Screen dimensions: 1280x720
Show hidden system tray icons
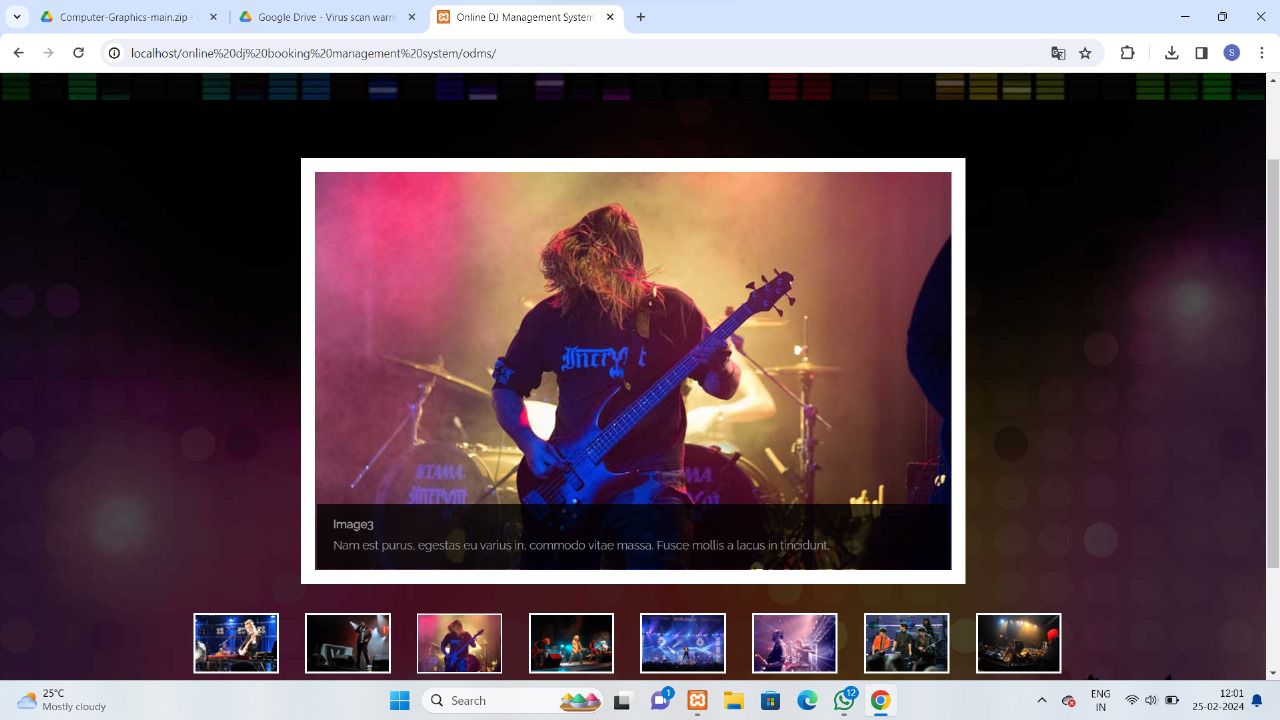click(x=1041, y=701)
